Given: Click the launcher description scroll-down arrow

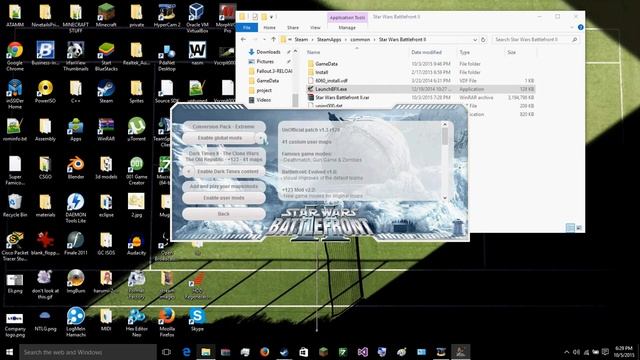Looking at the screenshot, I should 445,198.
